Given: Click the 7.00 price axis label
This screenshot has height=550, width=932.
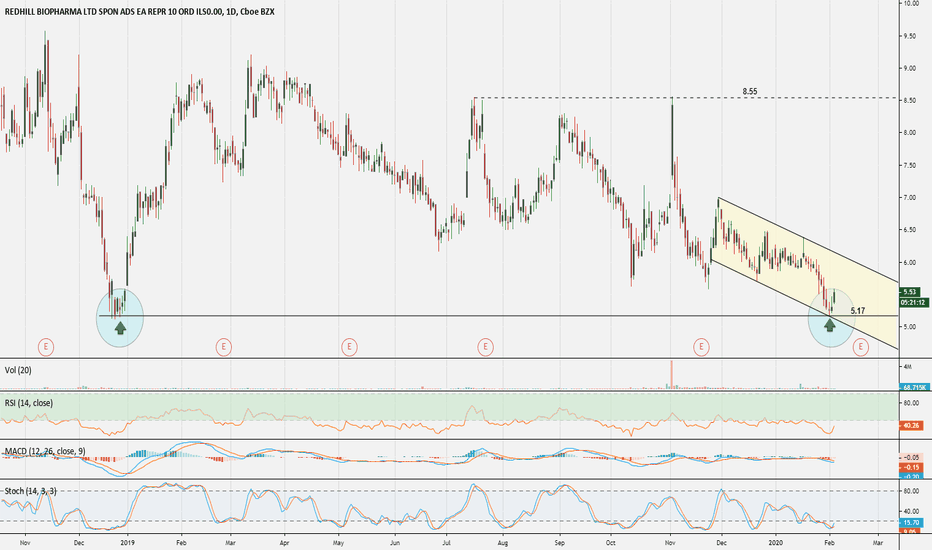Looking at the screenshot, I should tap(910, 197).
